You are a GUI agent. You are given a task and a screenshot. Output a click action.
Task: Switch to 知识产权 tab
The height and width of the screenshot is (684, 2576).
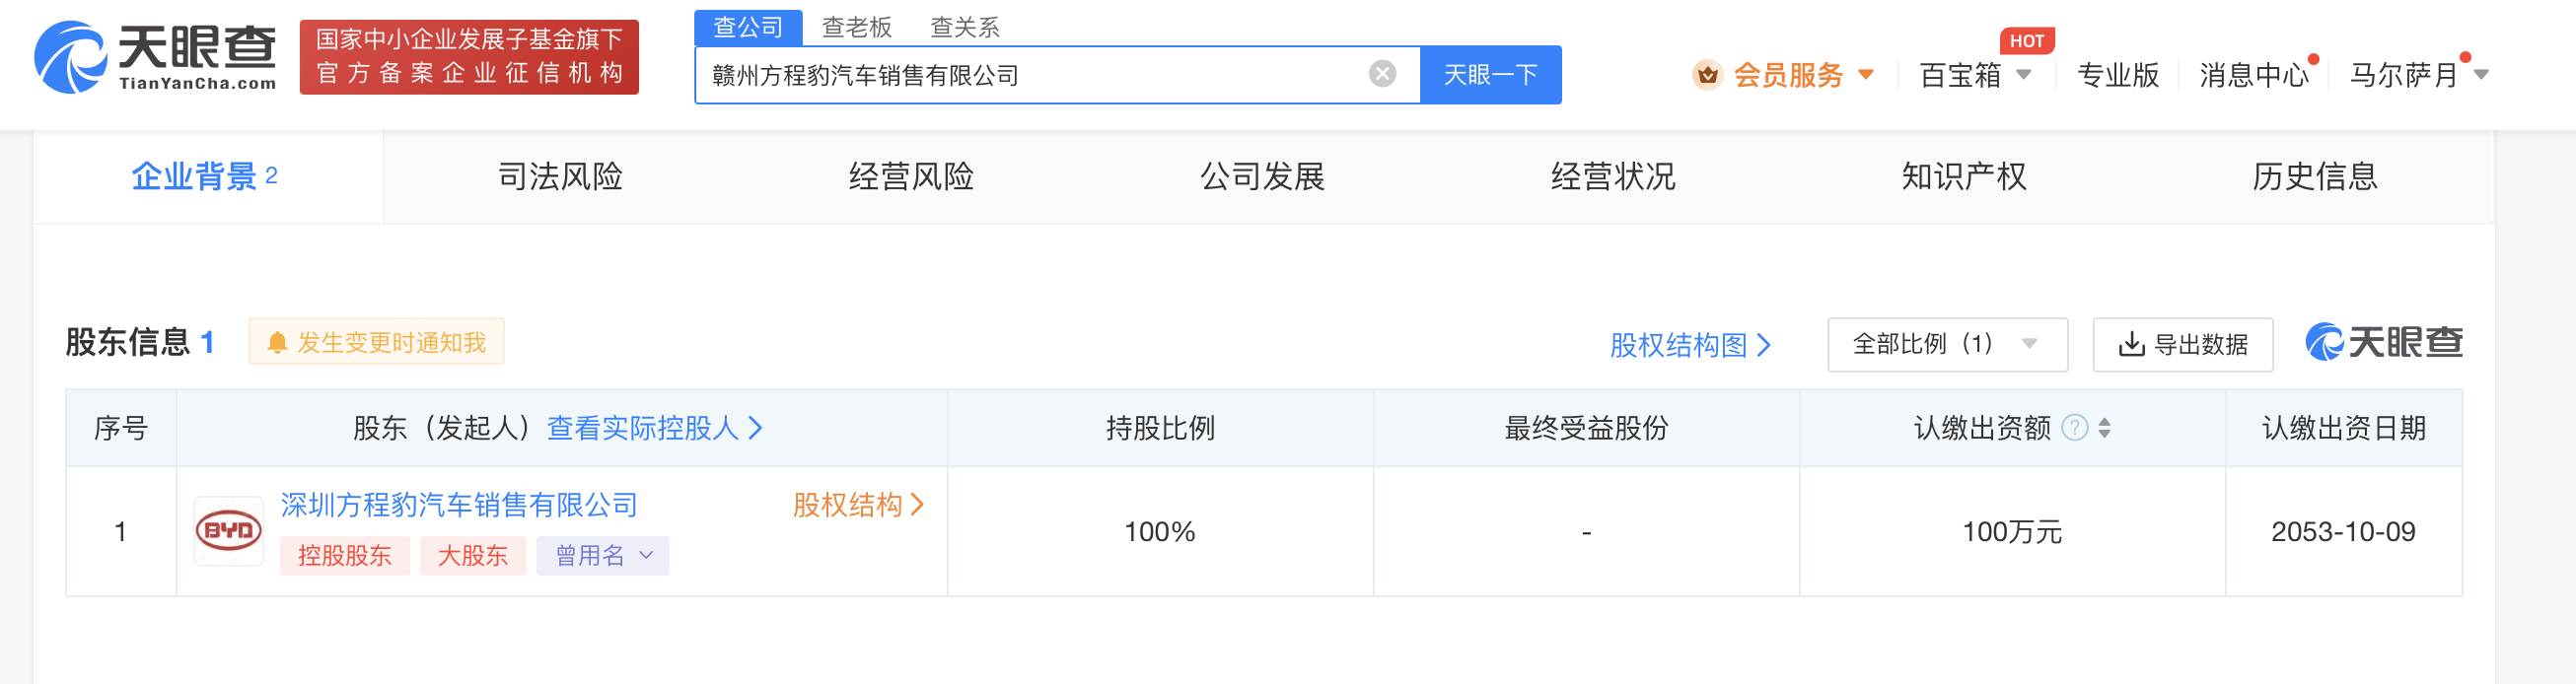(1964, 177)
